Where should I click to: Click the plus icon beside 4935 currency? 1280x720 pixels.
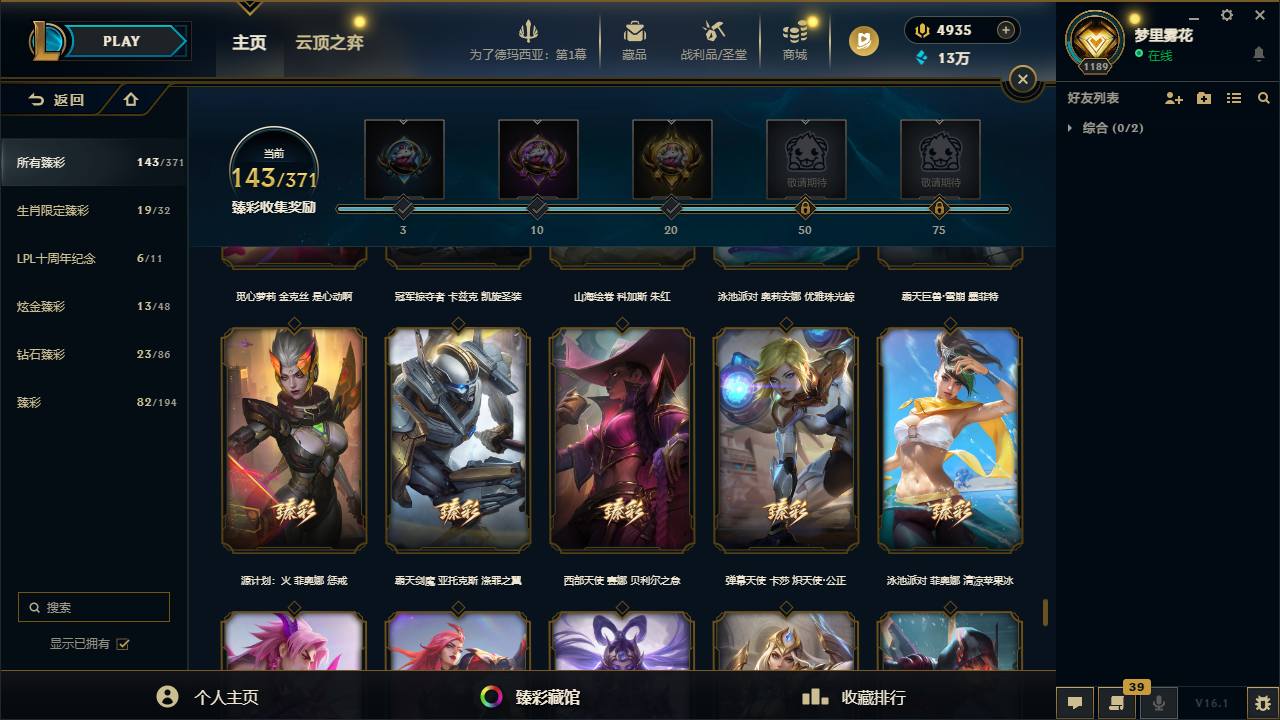[x=1006, y=30]
